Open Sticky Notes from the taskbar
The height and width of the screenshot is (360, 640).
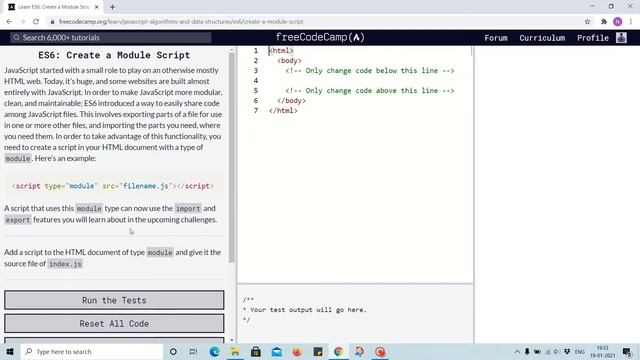coord(318,351)
